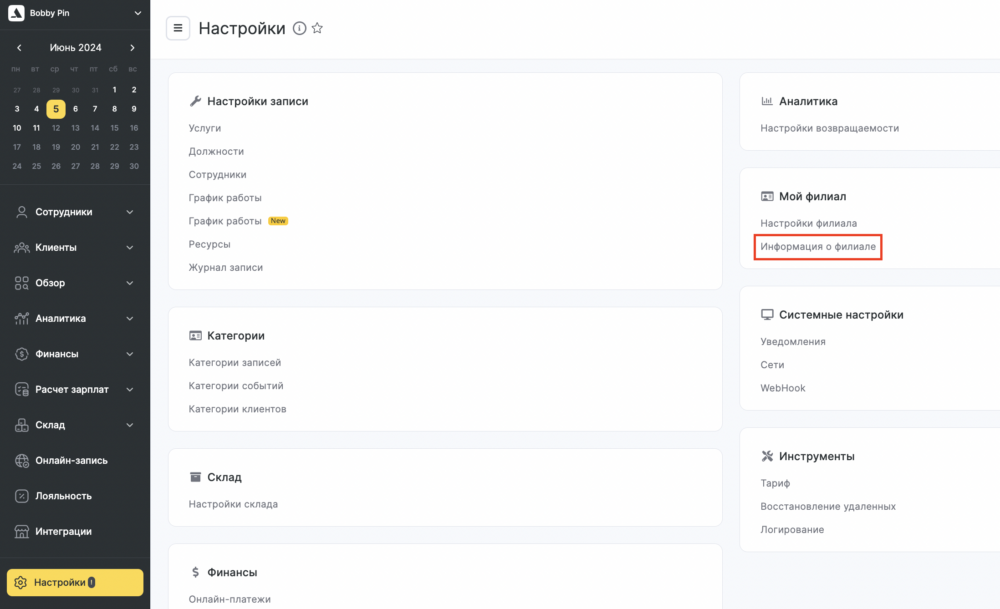Open the Услуги settings link
The width and height of the screenshot is (1000, 609).
pyautogui.click(x=205, y=128)
